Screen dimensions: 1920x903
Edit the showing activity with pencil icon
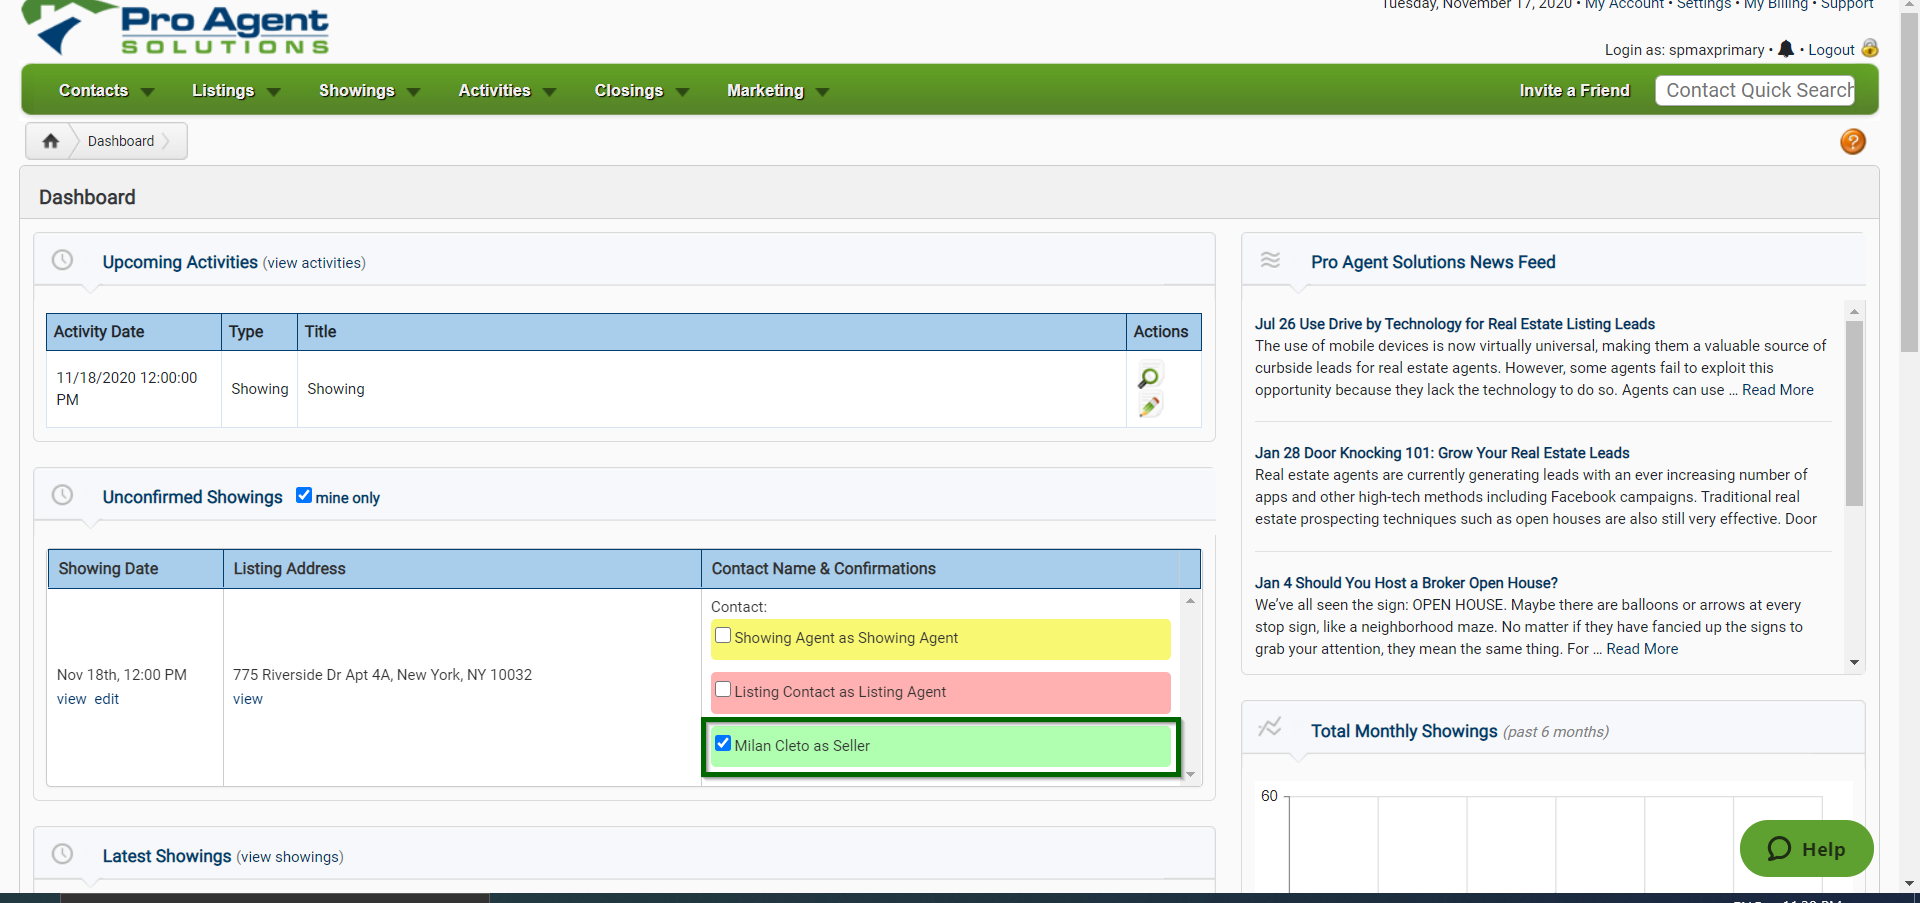pos(1149,406)
